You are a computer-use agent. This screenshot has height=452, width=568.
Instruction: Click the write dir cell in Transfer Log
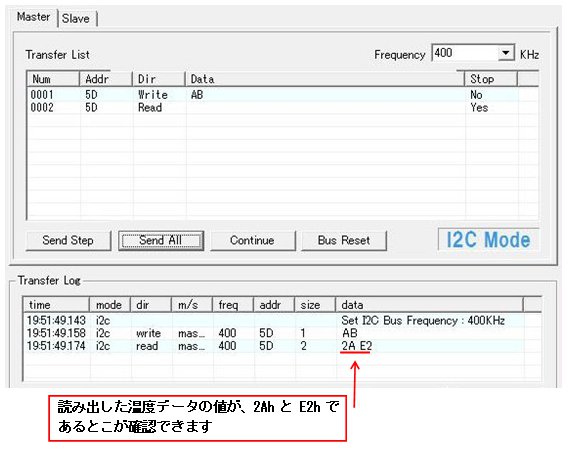click(x=149, y=333)
